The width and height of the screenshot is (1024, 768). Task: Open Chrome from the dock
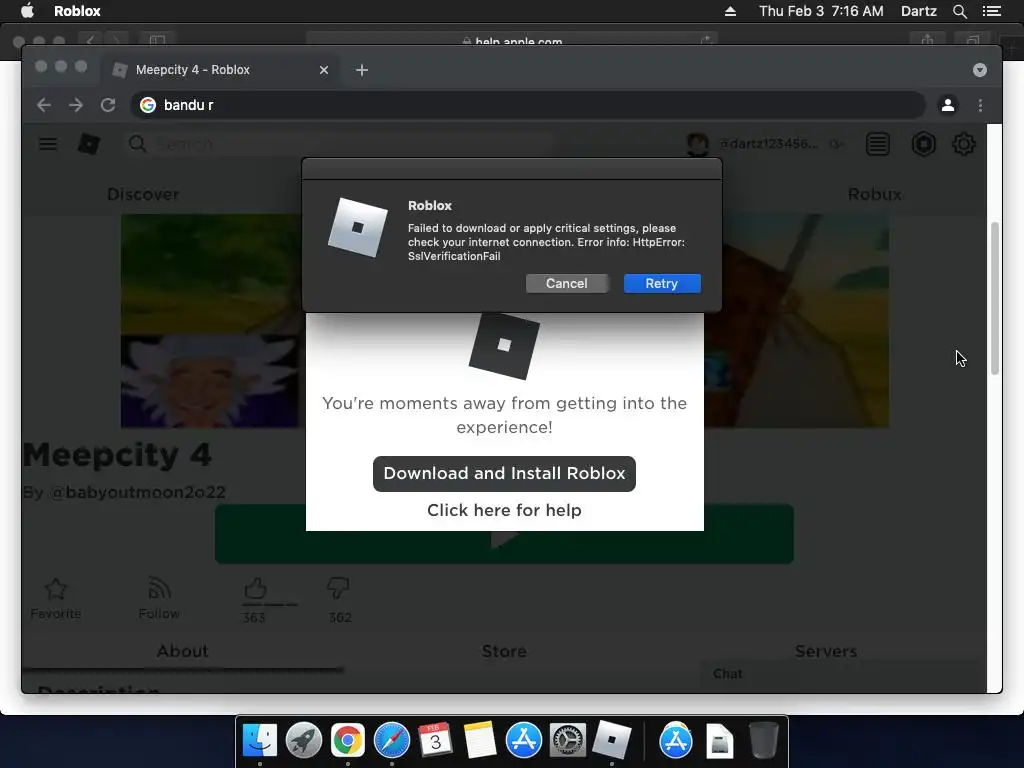(347, 740)
